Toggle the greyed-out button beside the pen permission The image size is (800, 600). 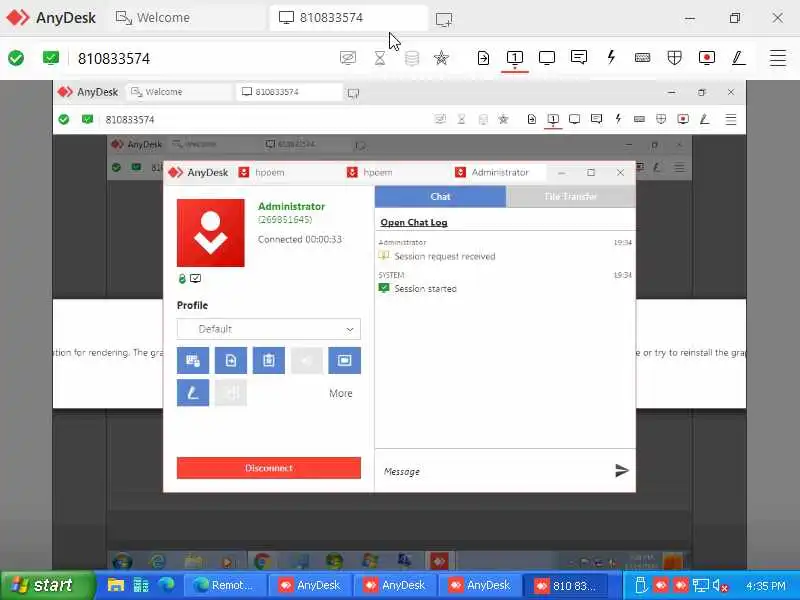(x=231, y=392)
